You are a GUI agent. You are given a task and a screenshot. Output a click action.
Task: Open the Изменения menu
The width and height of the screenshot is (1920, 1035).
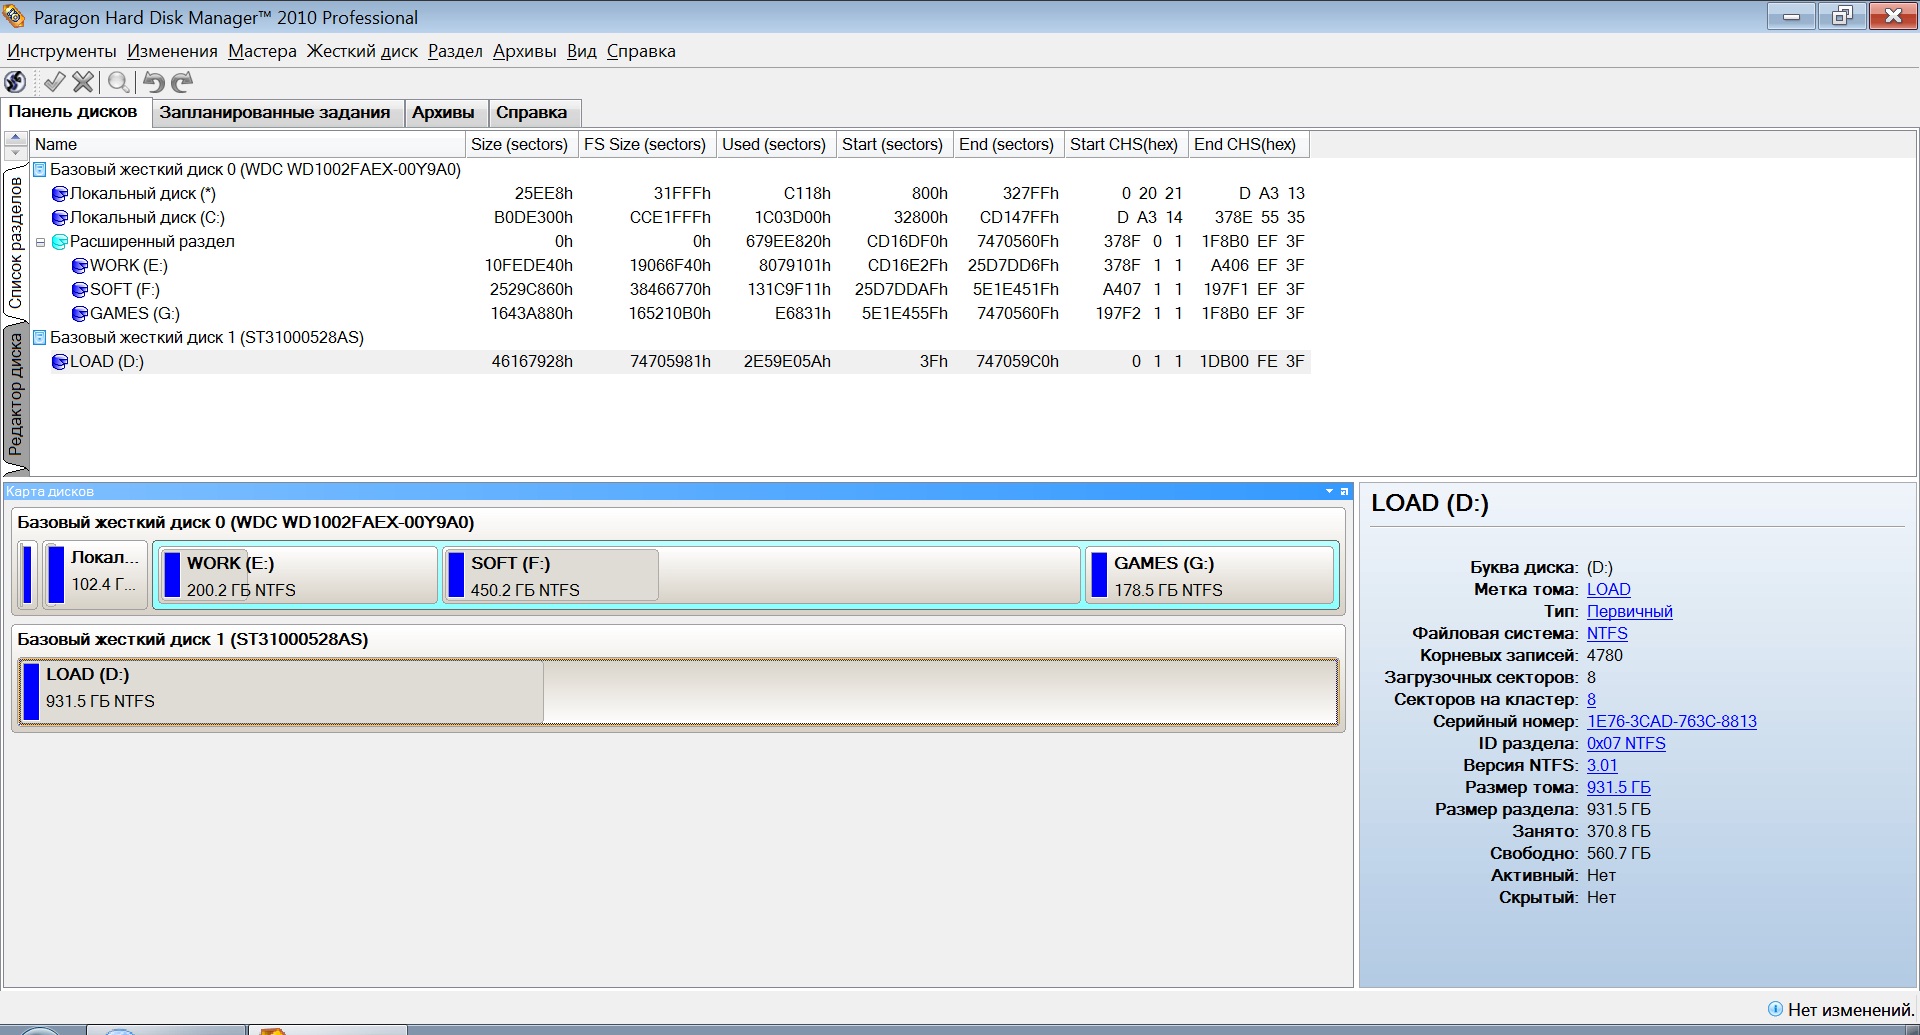pyautogui.click(x=172, y=51)
